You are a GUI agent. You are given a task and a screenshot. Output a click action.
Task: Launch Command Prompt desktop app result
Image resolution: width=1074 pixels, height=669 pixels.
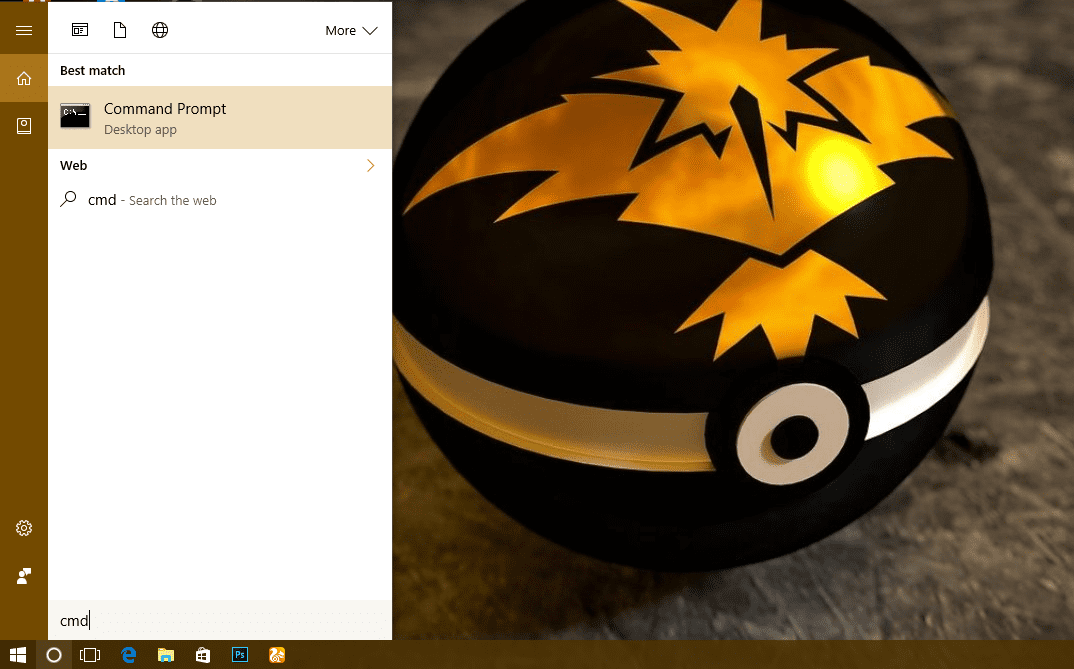[x=220, y=118]
